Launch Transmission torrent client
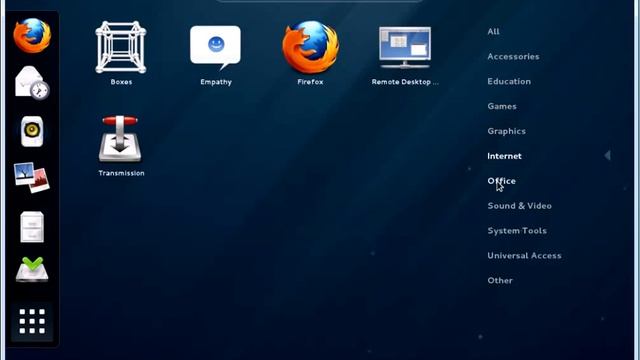 [121, 146]
